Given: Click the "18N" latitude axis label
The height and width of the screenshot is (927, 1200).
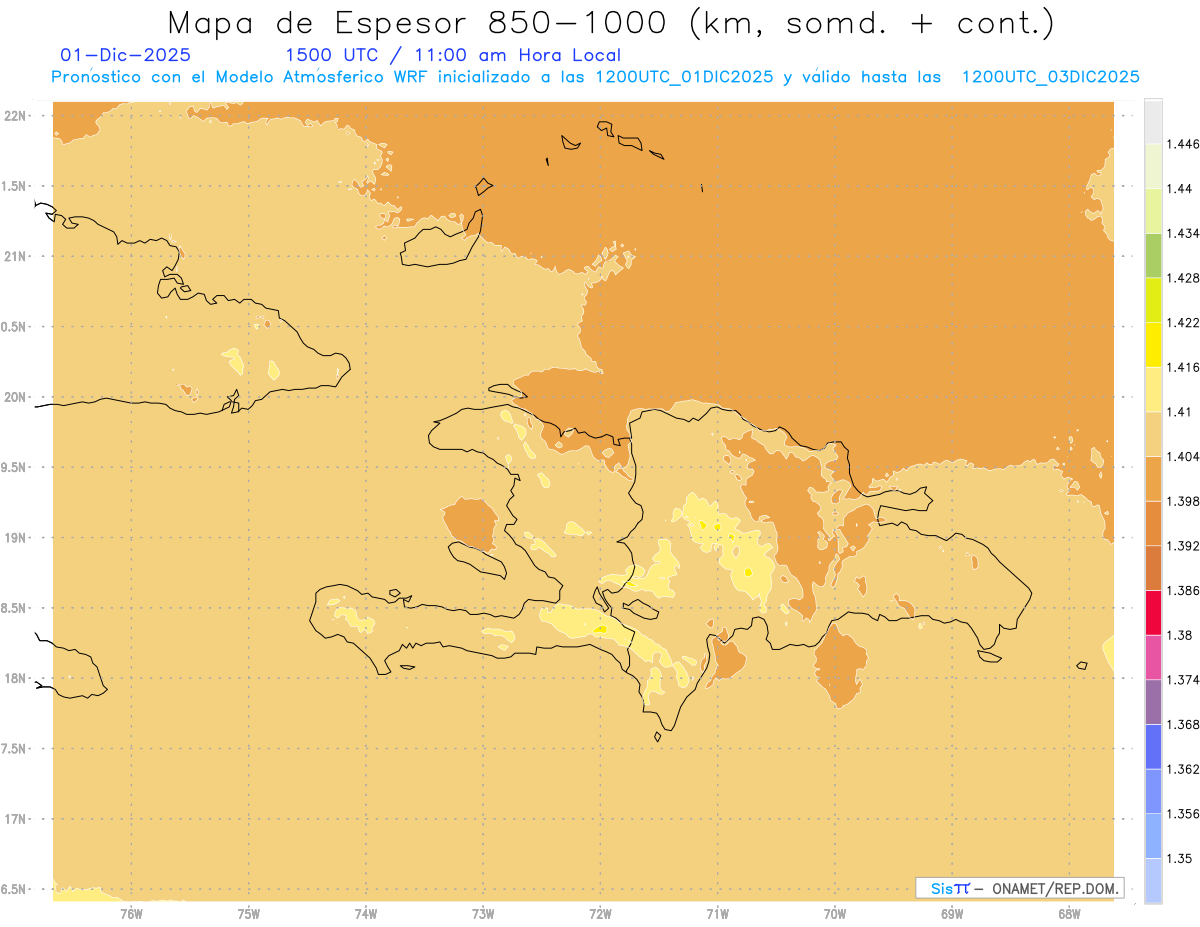Looking at the screenshot, I should pos(17,678).
